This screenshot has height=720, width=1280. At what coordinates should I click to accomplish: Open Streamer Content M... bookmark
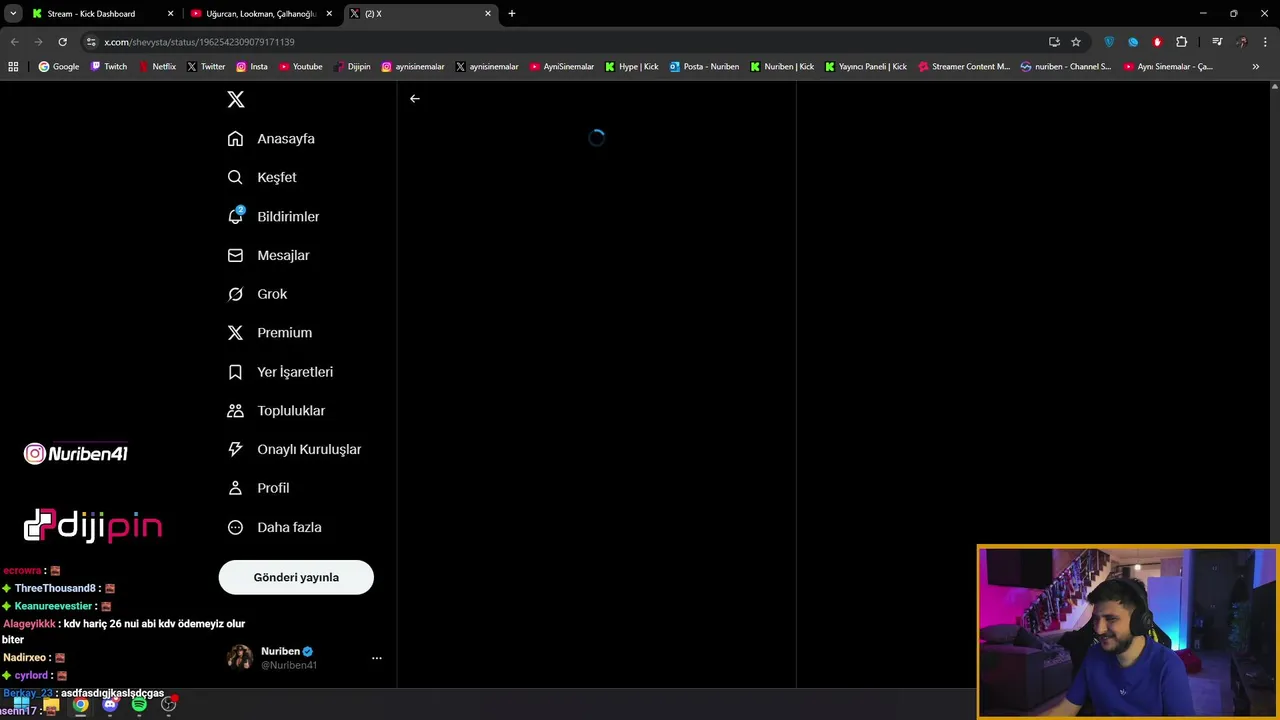[x=965, y=67]
